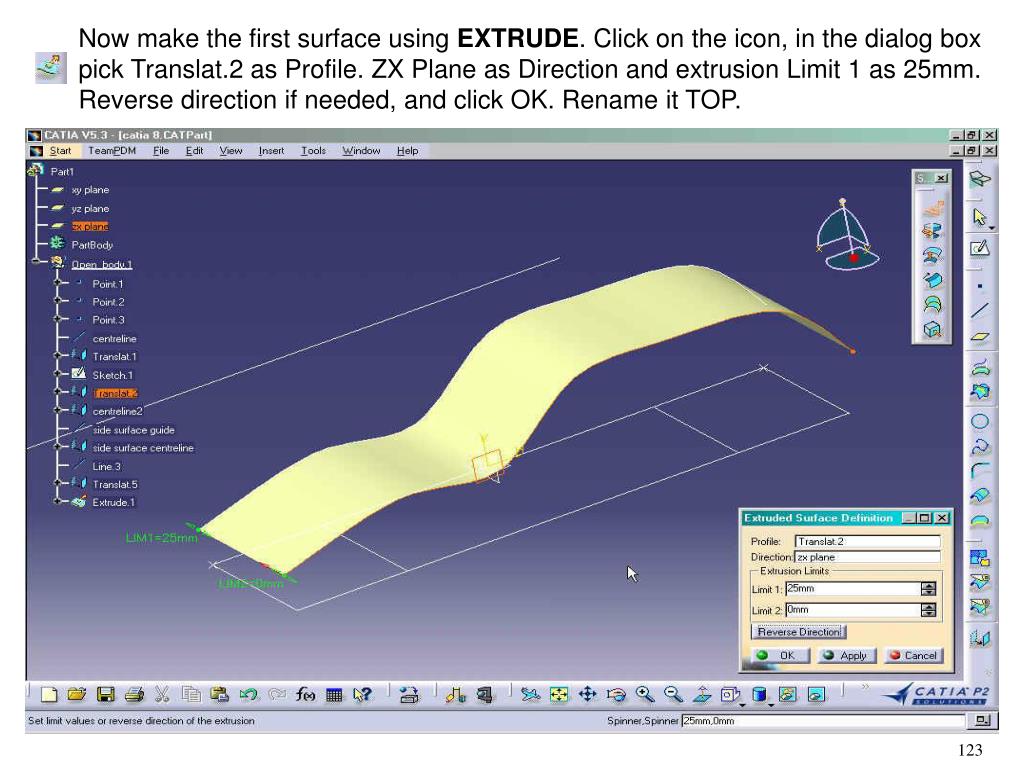The height and width of the screenshot is (768, 1024).
Task: Open the Select tool flyout arrow
Action: (x=992, y=228)
